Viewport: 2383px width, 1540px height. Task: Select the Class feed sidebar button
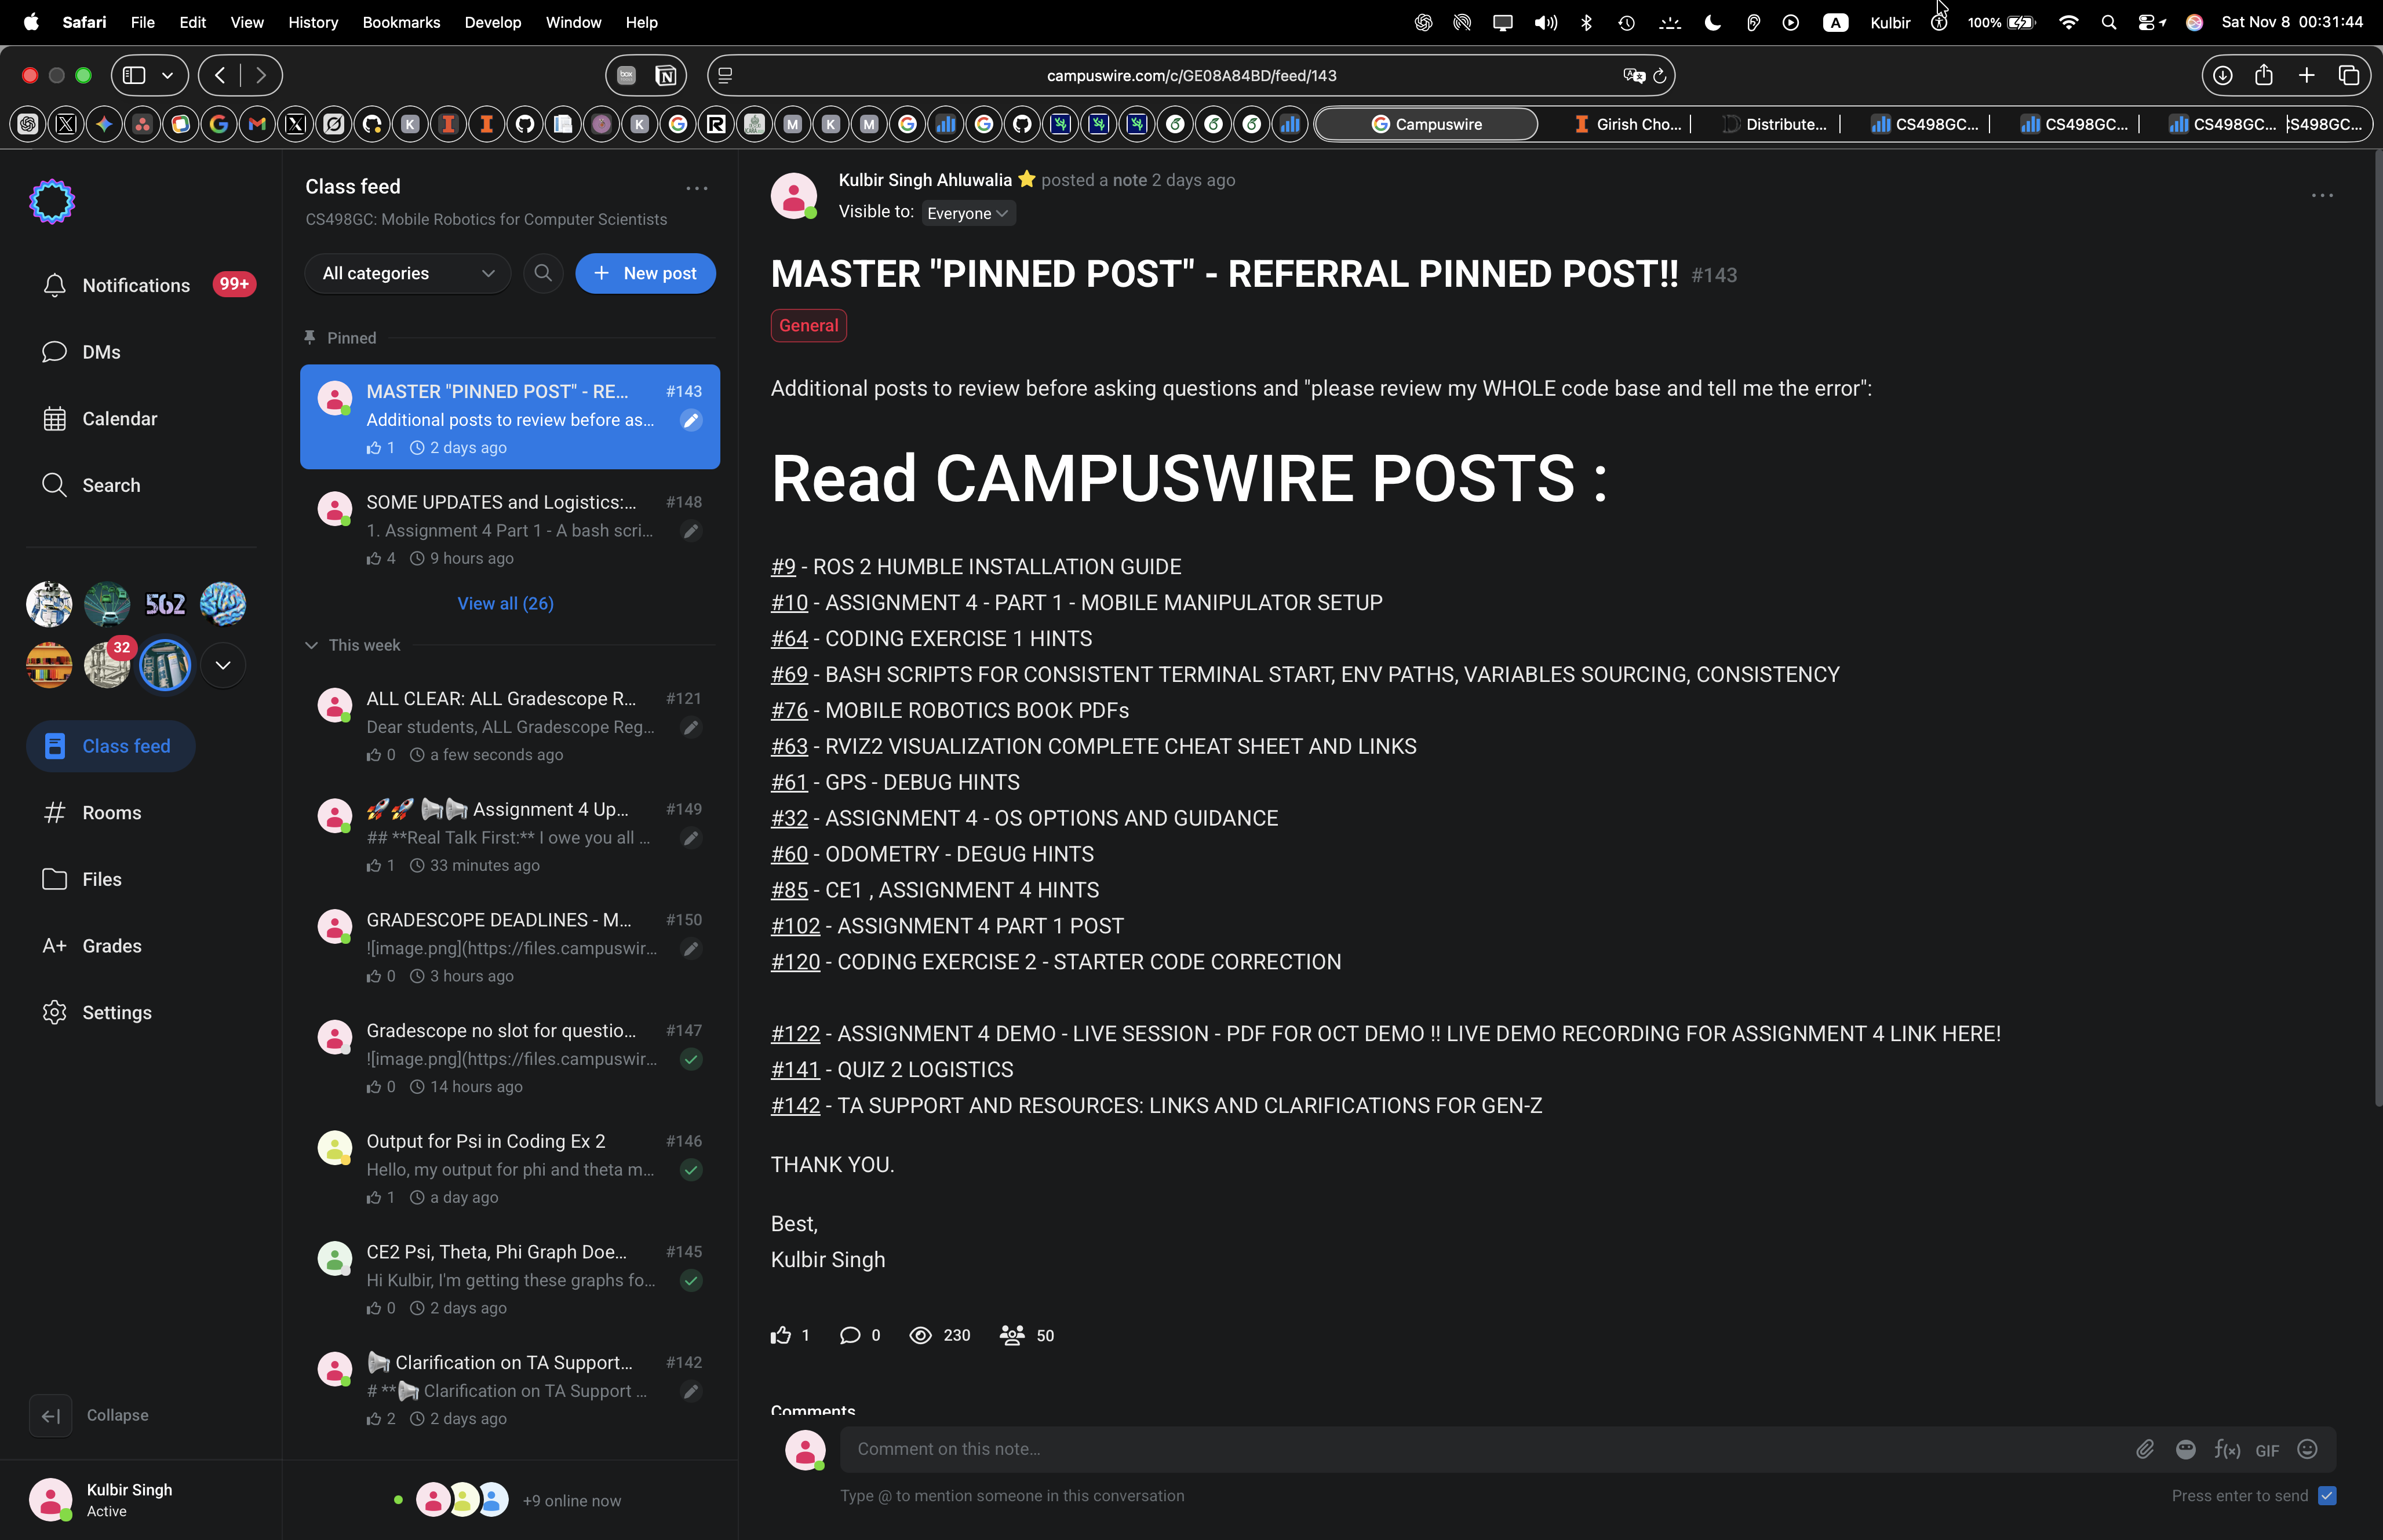(x=111, y=746)
